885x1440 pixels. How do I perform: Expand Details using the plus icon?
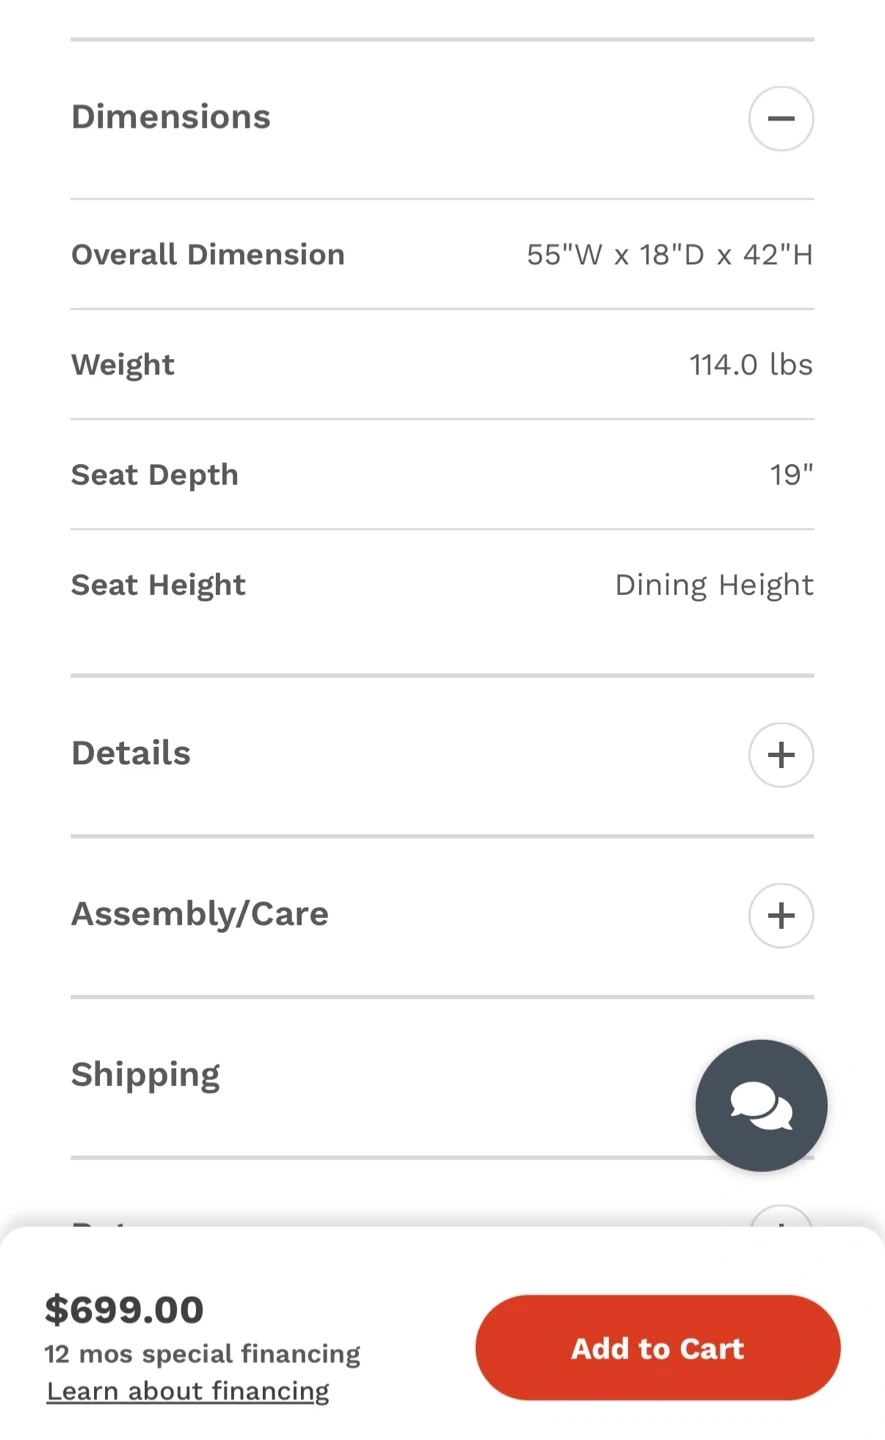tap(781, 755)
